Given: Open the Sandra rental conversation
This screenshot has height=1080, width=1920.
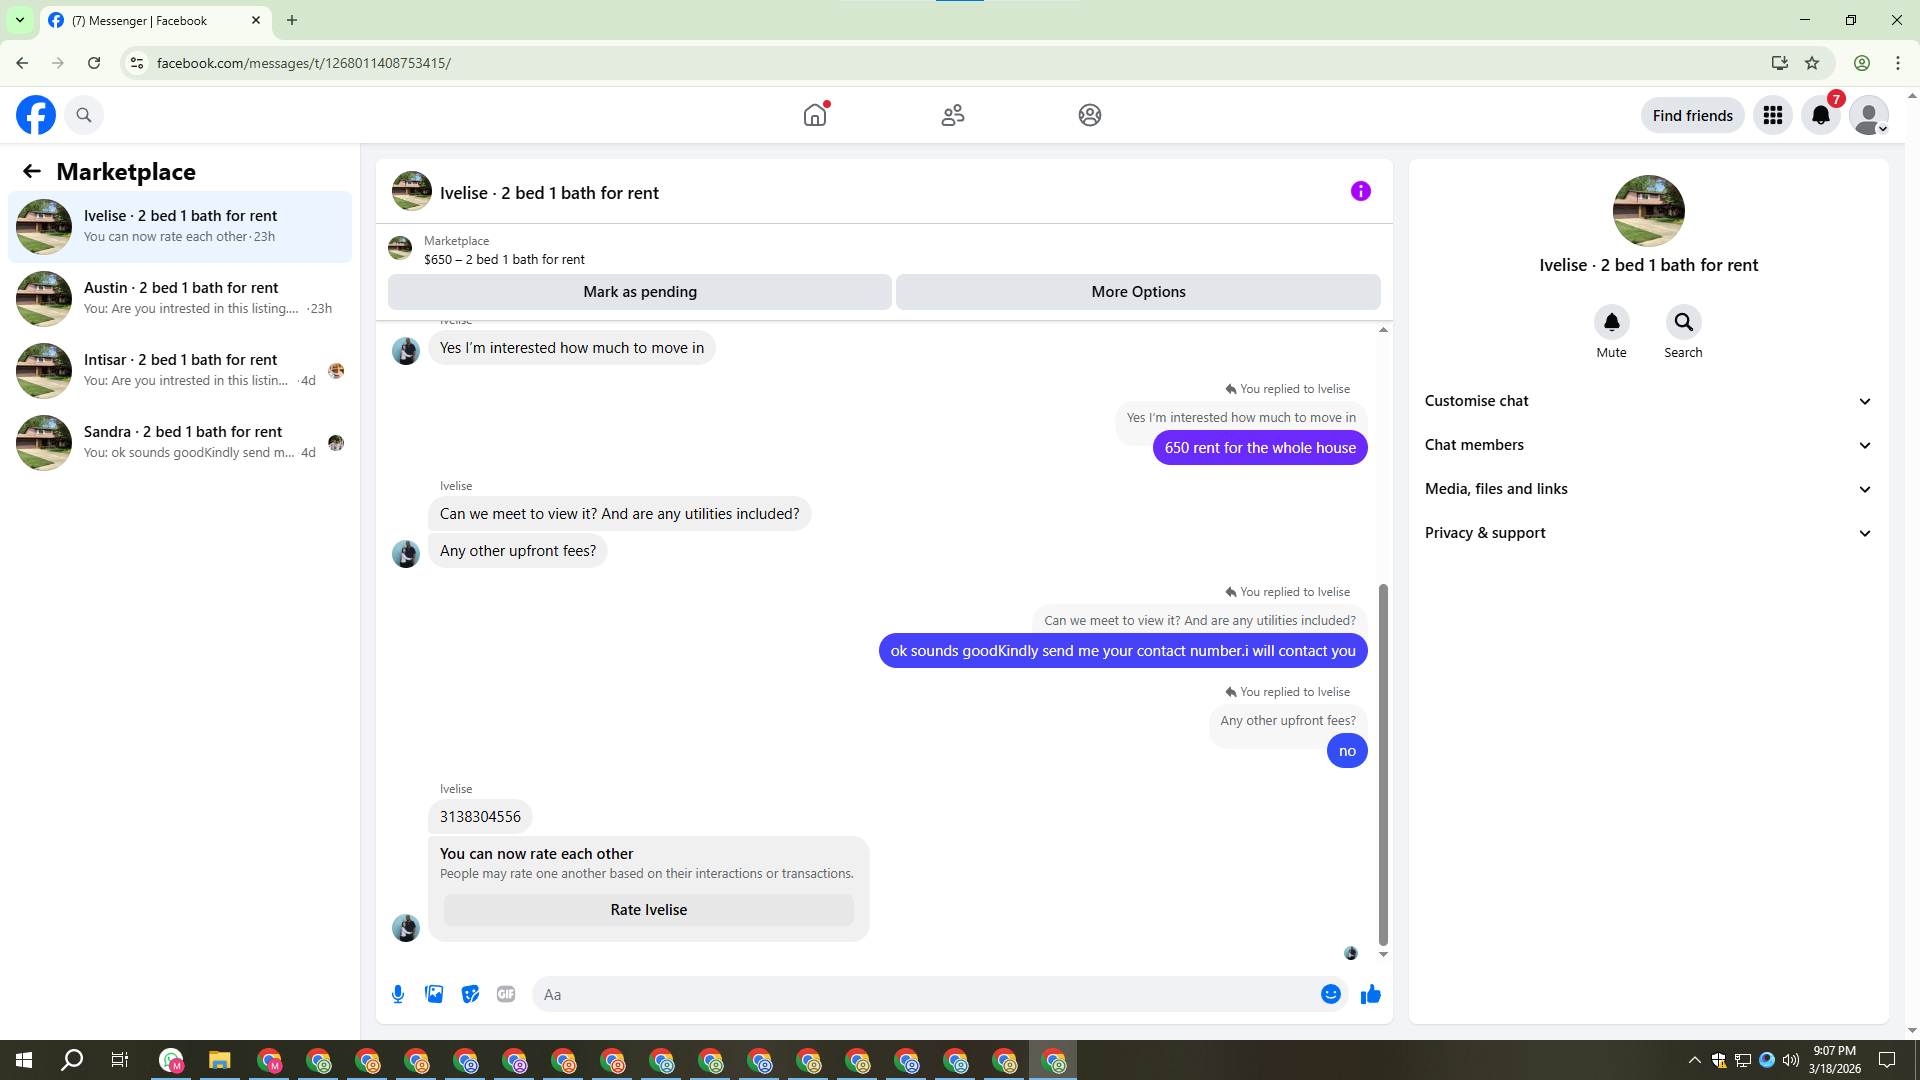Looking at the screenshot, I should pos(180,442).
